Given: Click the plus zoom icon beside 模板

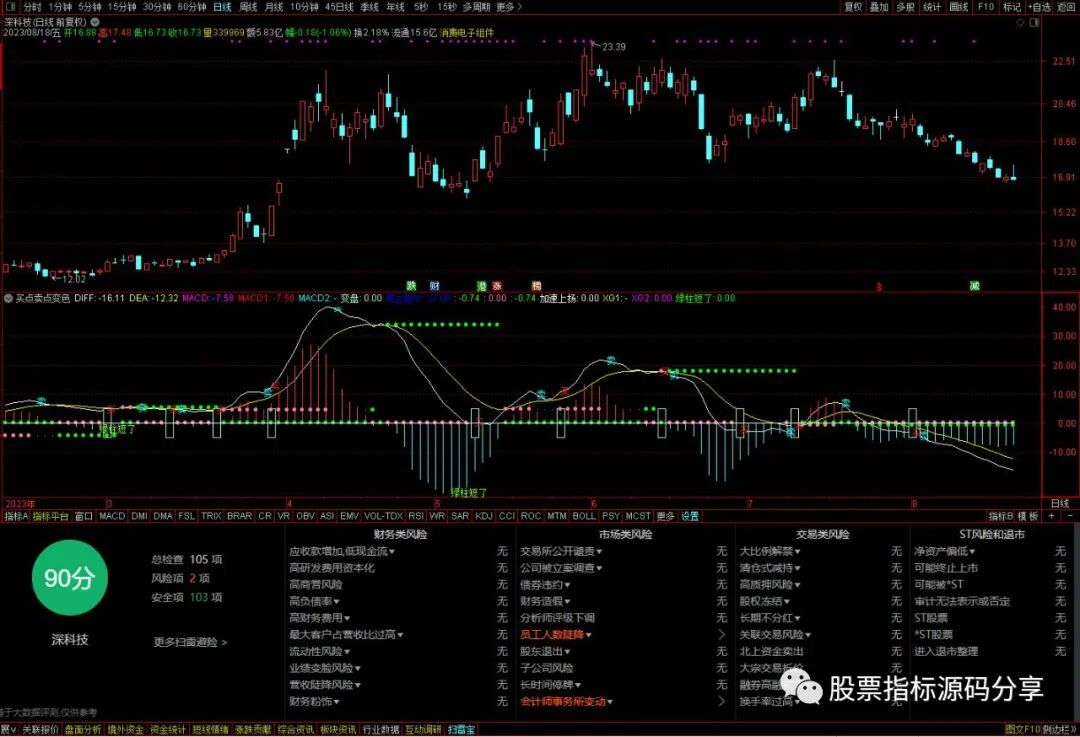Looking at the screenshot, I should 1052,515.
